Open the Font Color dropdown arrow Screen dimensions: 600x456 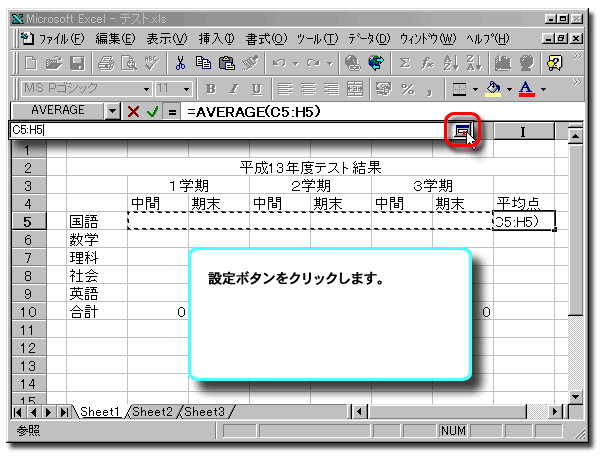pos(543,90)
